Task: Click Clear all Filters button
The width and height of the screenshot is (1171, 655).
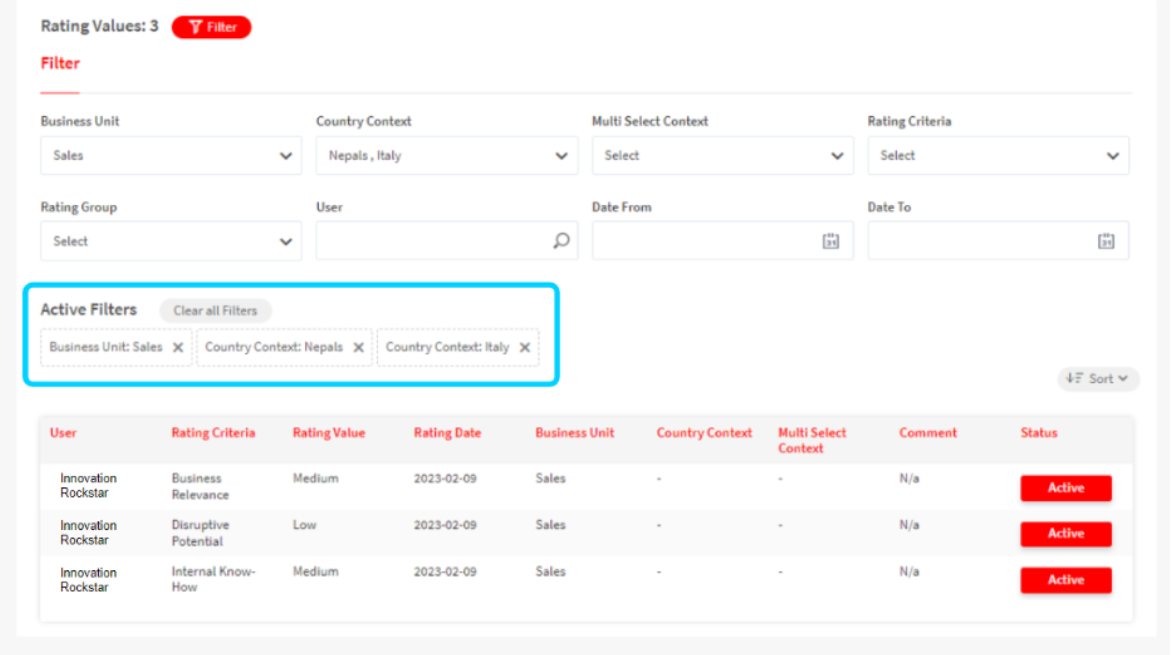Action: click(x=215, y=311)
